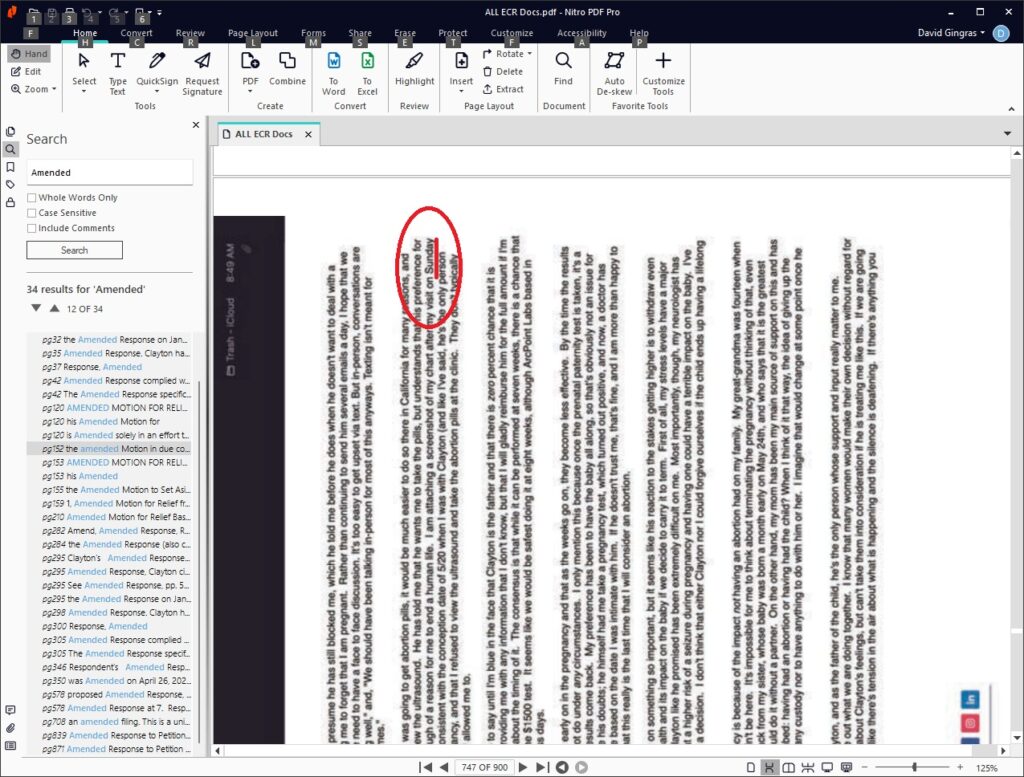Check the Case Sensitive box
The height and width of the screenshot is (777, 1024).
(x=32, y=213)
